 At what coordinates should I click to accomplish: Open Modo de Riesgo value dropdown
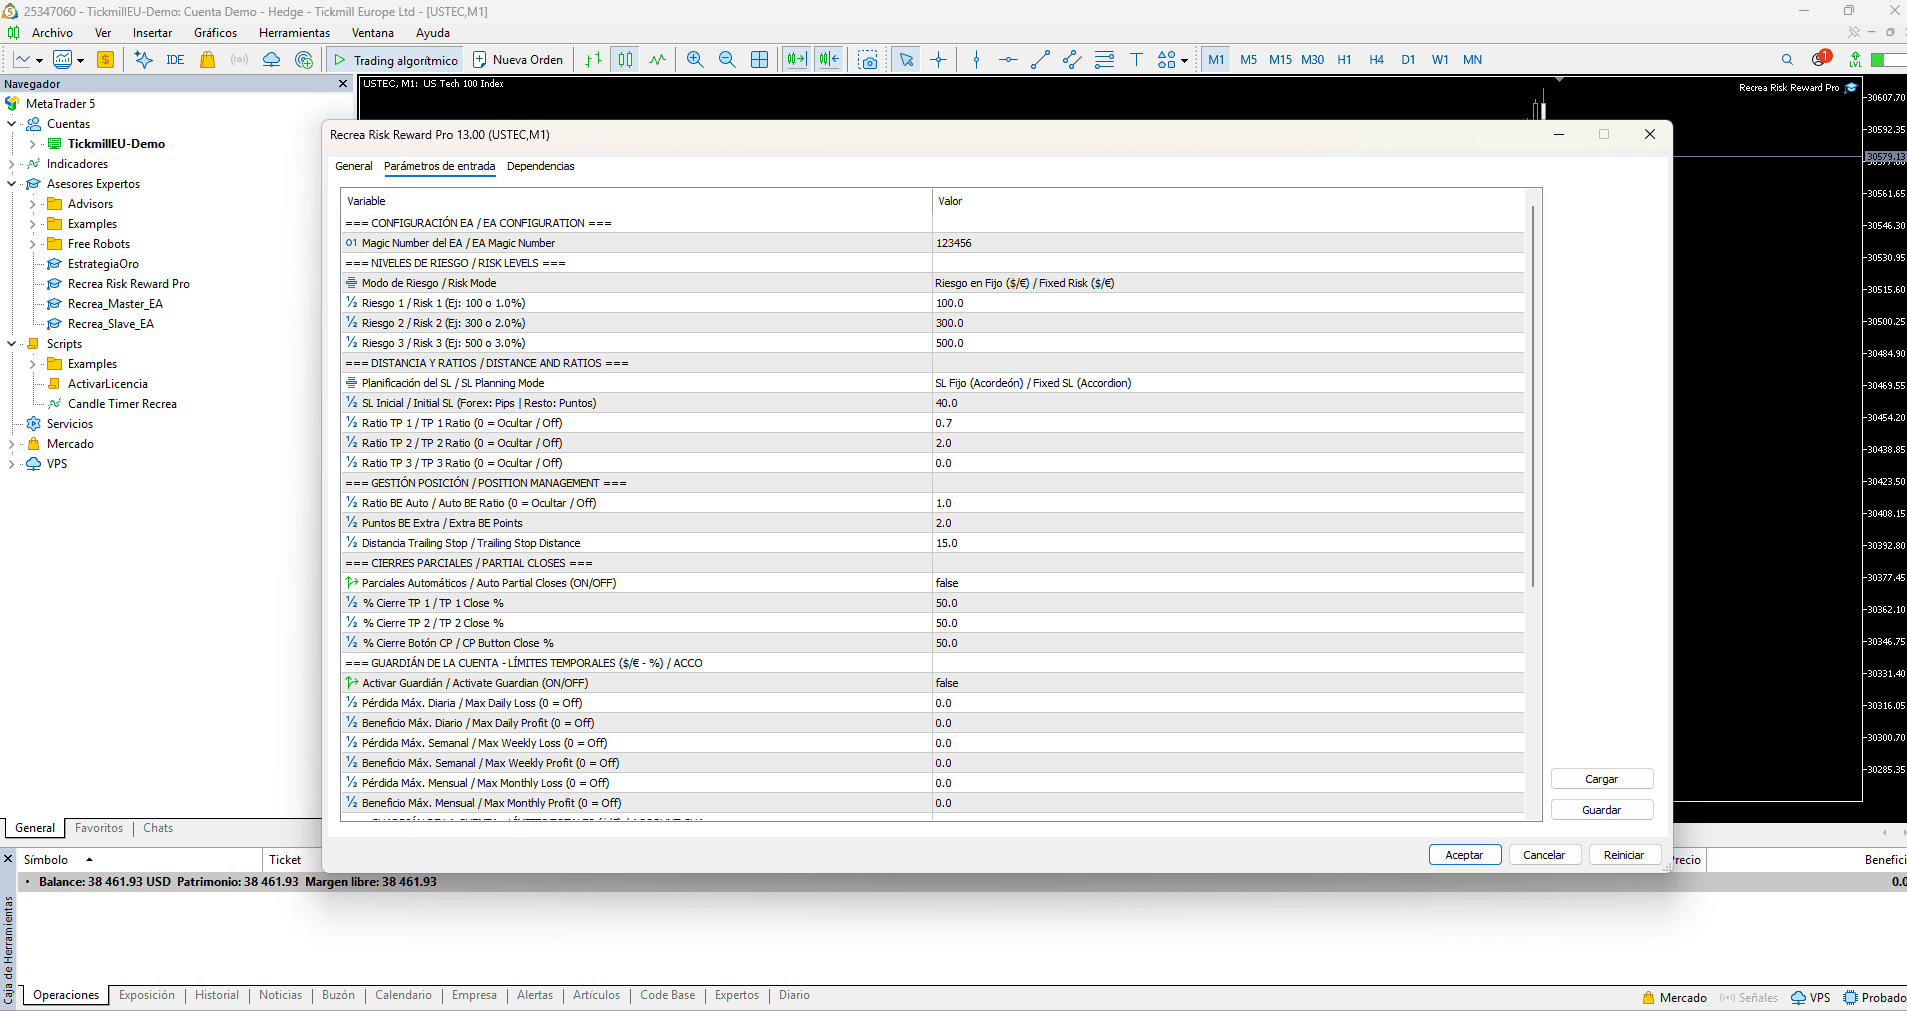point(1228,283)
